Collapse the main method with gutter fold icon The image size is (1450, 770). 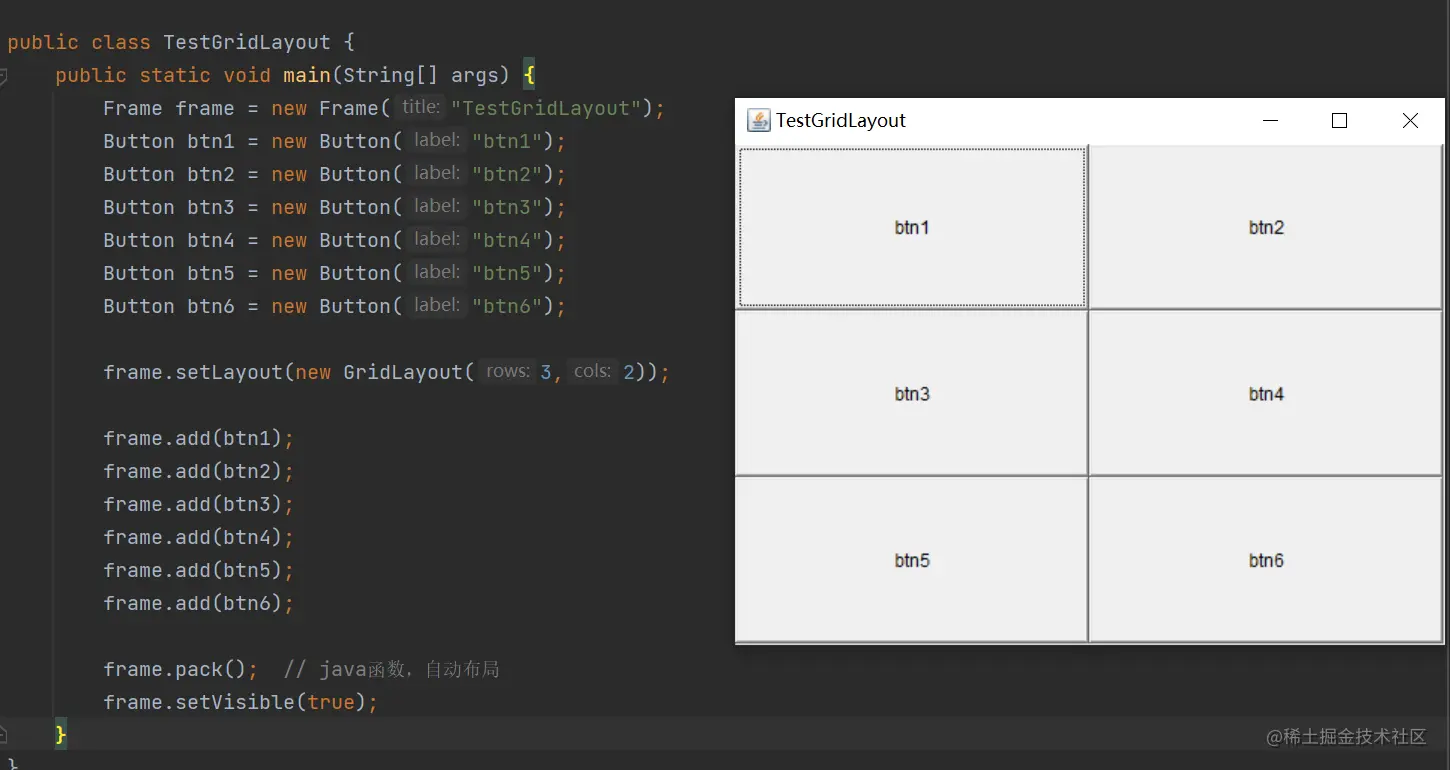pyautogui.click(x=3, y=76)
